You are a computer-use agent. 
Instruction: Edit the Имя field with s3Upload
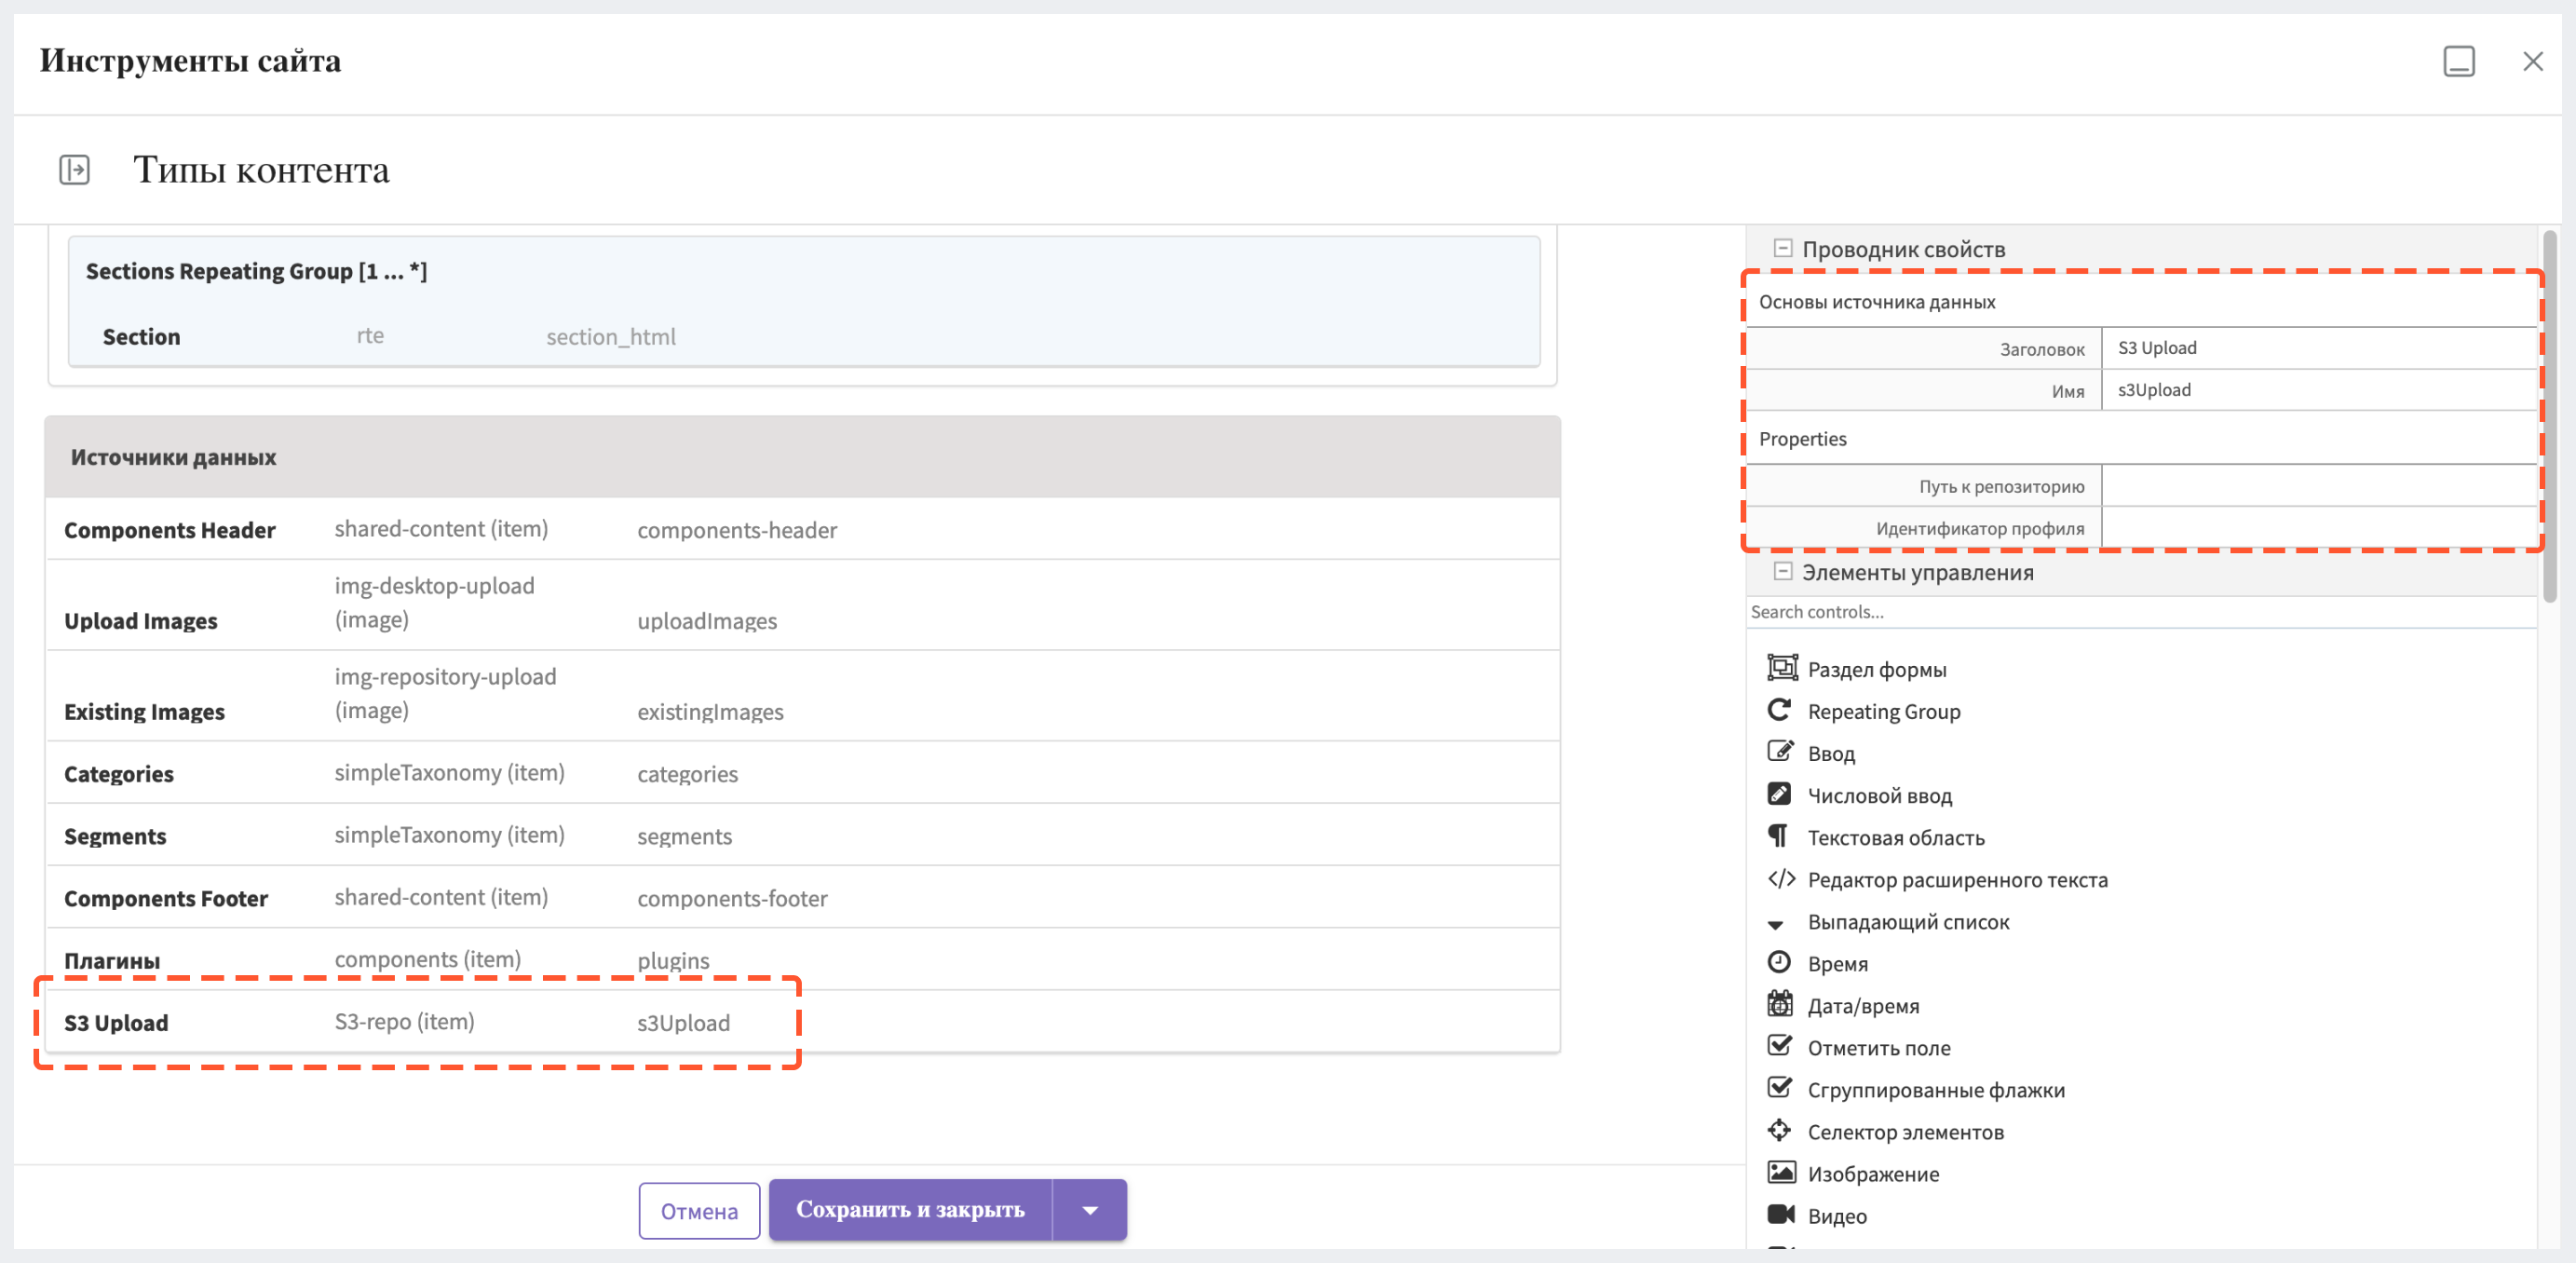point(2319,390)
